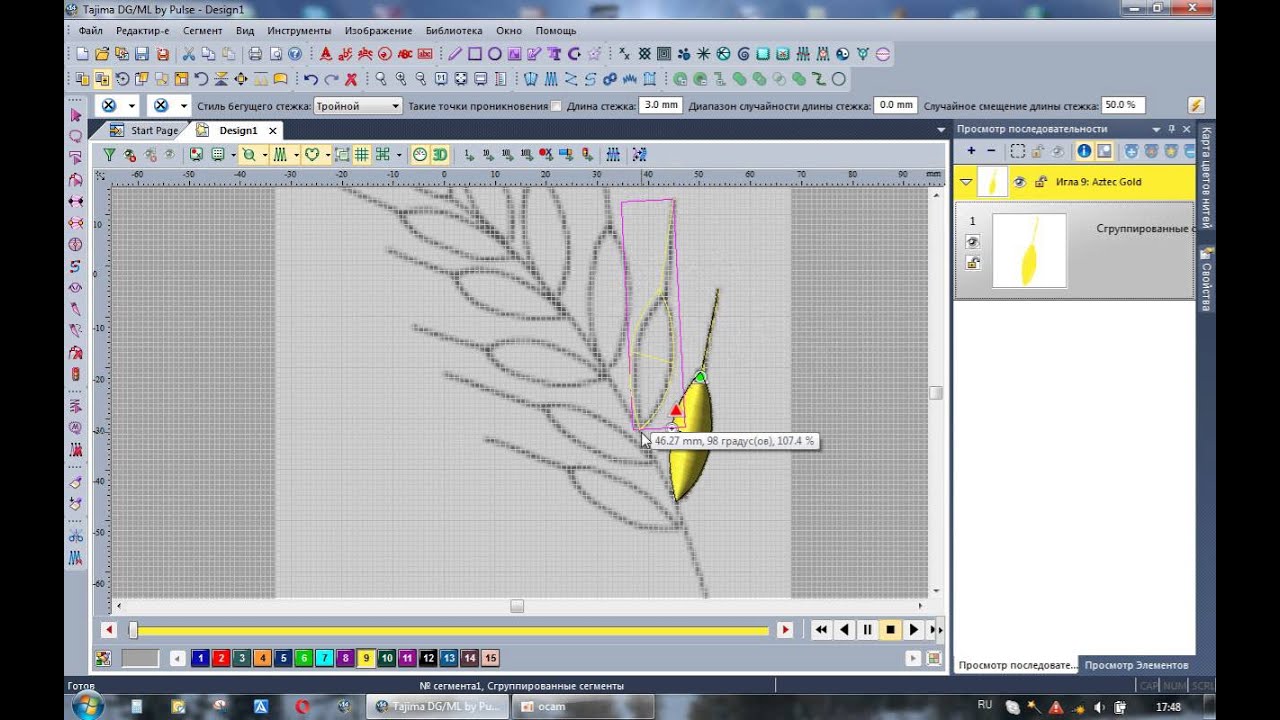Open second stitch type dropdown arrow
The width and height of the screenshot is (1280, 720).
click(184, 105)
